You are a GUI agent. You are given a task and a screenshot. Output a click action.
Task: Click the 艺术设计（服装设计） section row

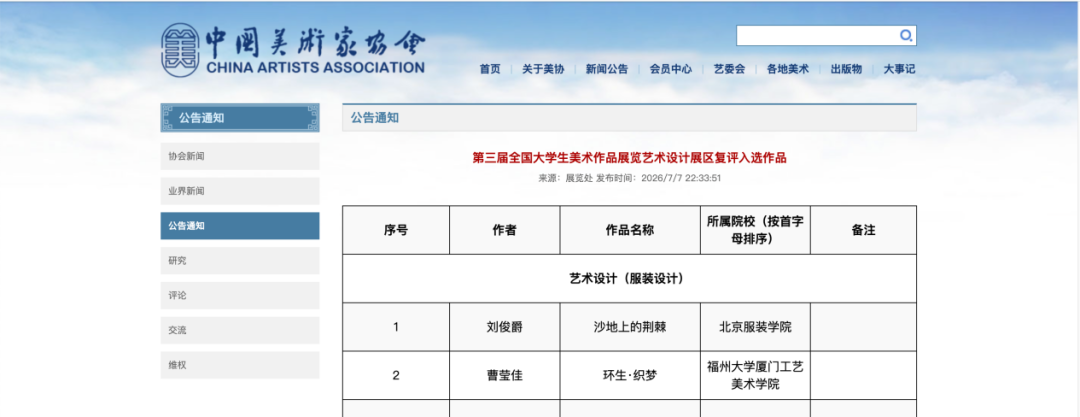(x=629, y=278)
